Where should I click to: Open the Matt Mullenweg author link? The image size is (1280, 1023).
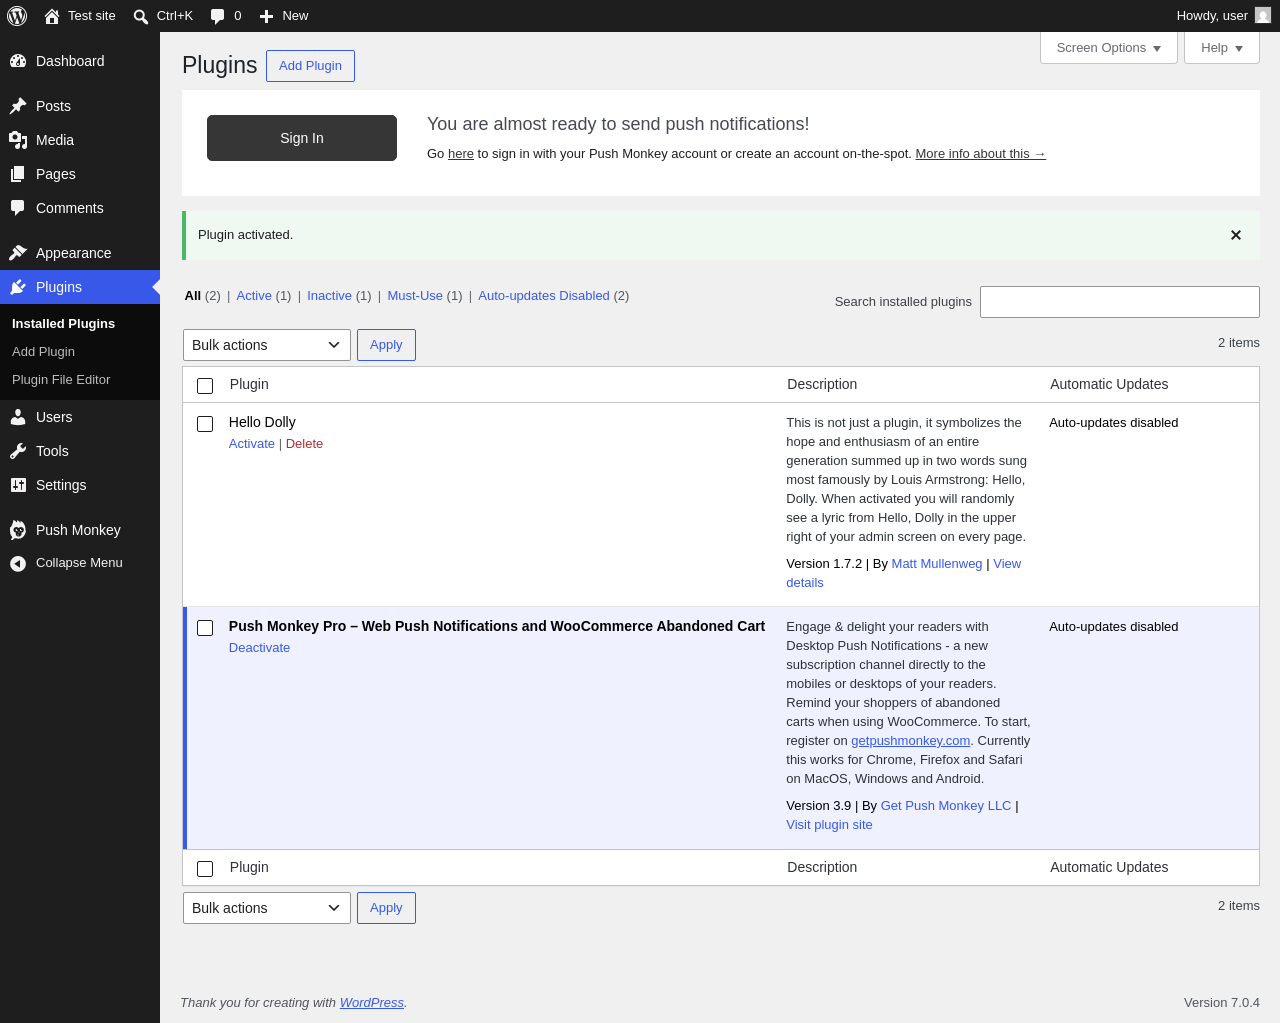937,564
